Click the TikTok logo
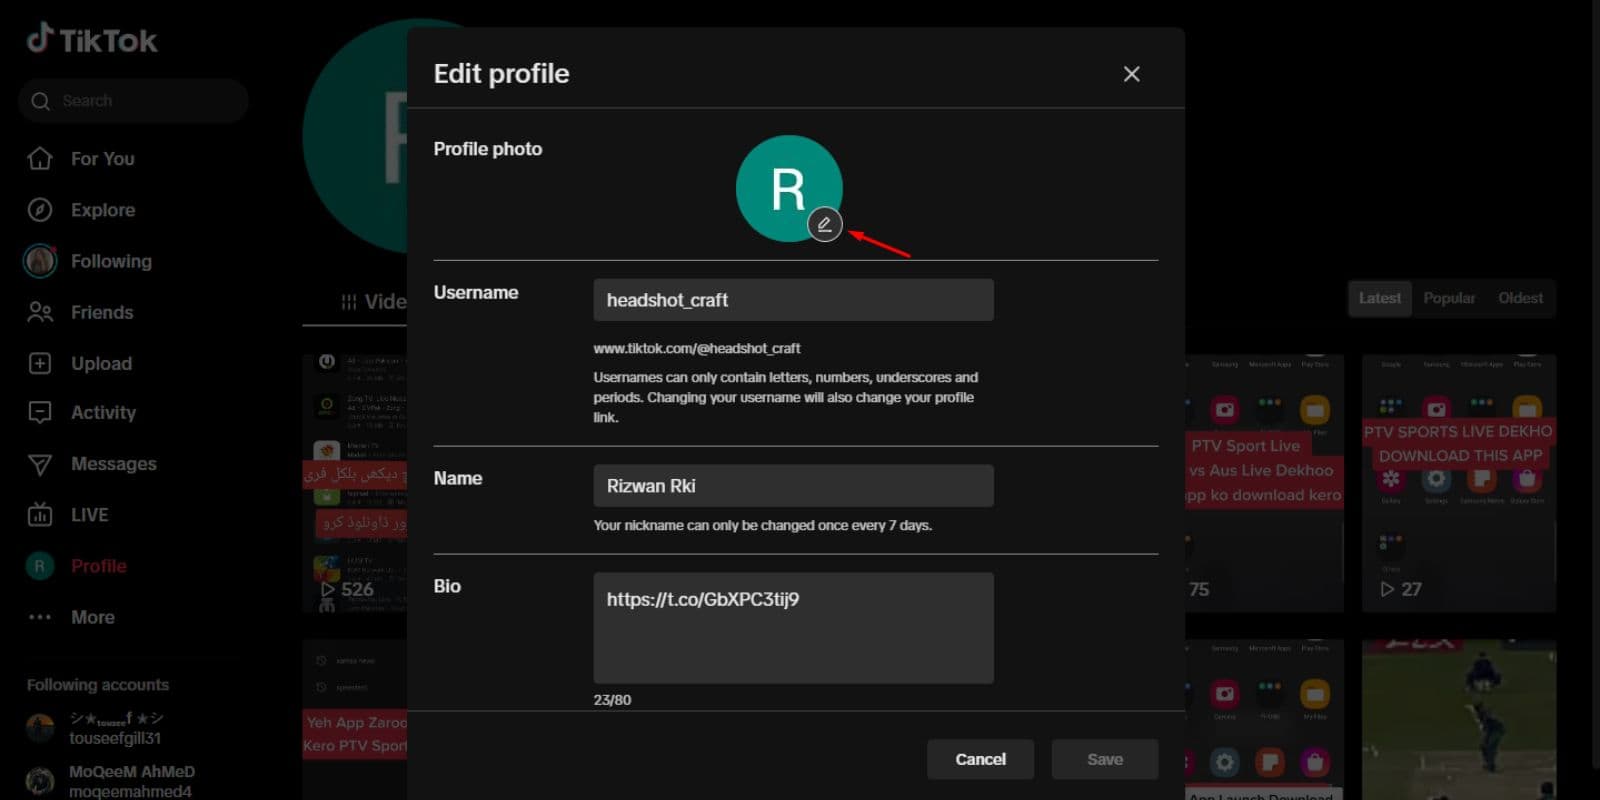Image resolution: width=1600 pixels, height=800 pixels. pyautogui.click(x=92, y=40)
